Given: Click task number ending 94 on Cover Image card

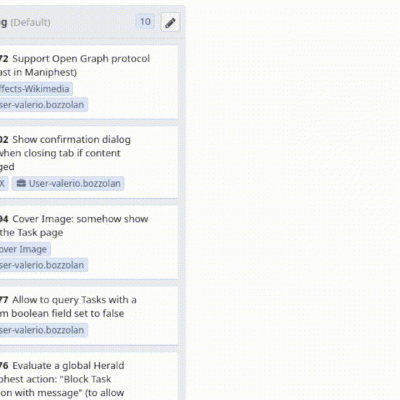Looking at the screenshot, I should point(4,219).
